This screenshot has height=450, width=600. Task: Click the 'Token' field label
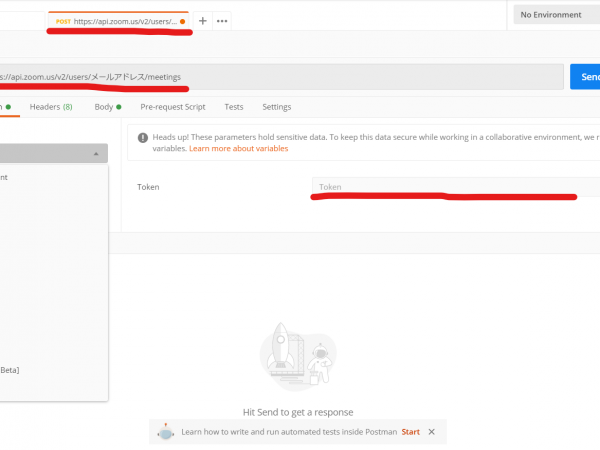point(148,187)
